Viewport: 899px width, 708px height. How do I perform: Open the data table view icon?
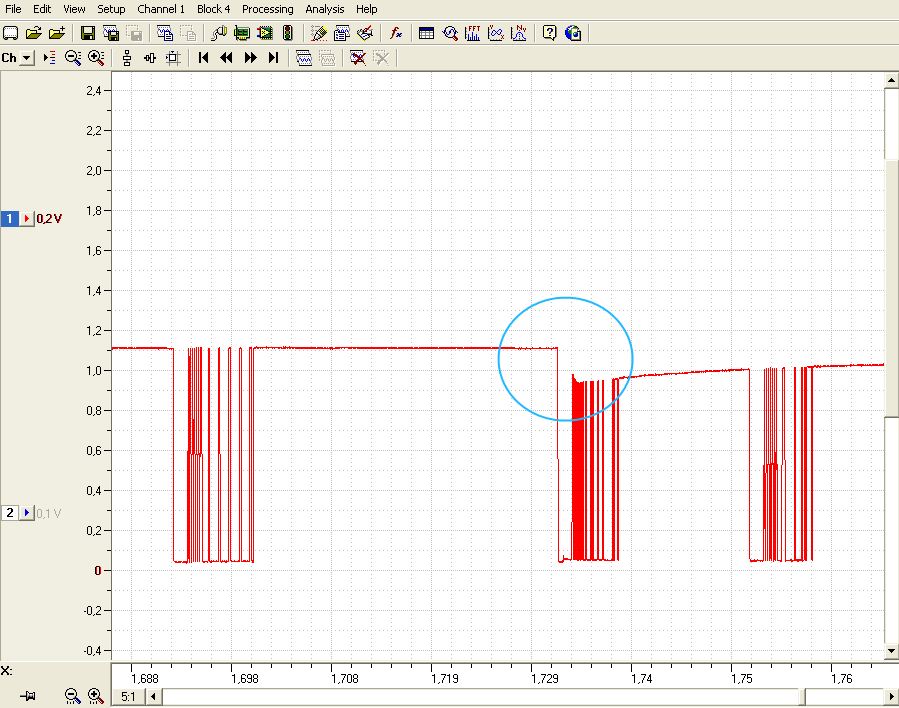(x=427, y=33)
